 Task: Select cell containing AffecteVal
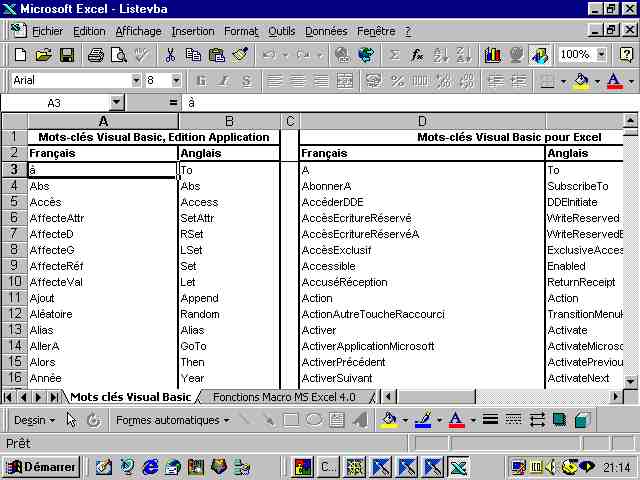(x=103, y=282)
